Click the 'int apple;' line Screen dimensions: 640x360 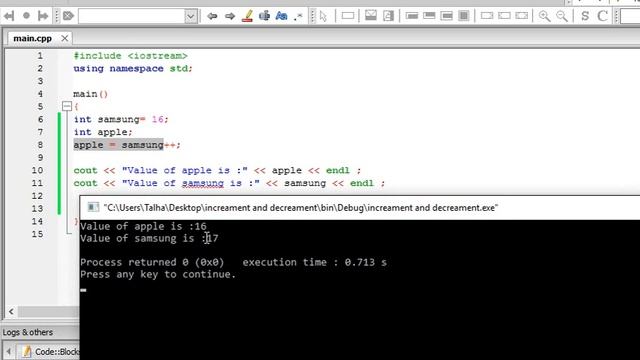point(103,132)
